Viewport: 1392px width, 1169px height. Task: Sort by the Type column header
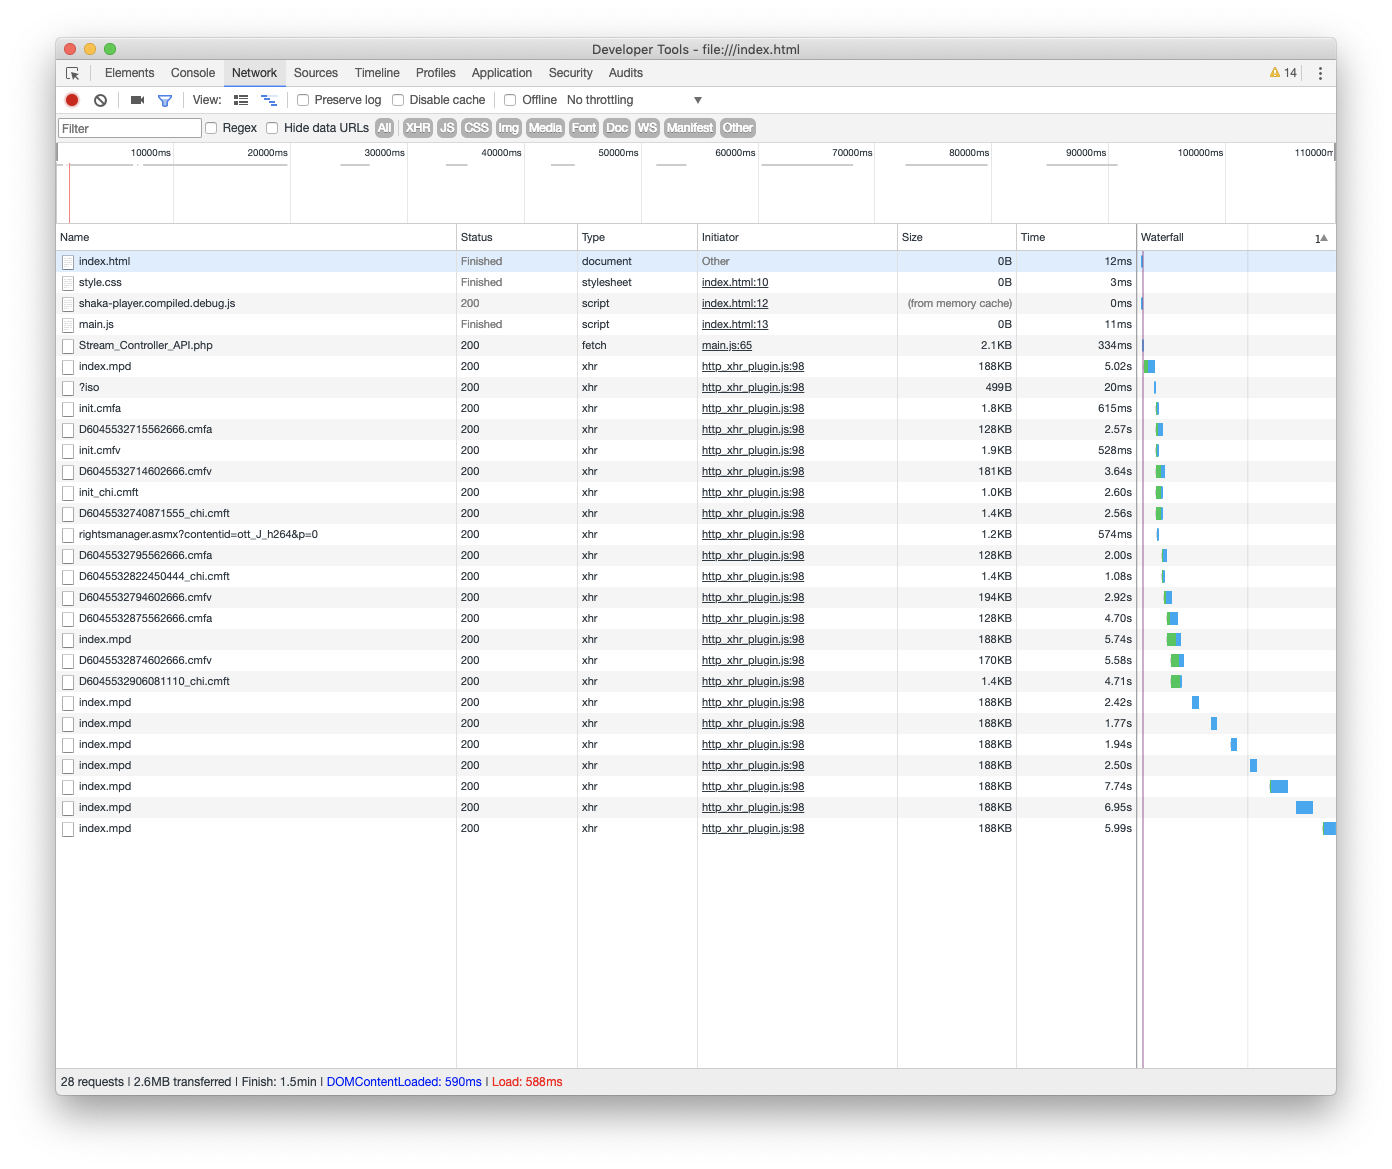pyautogui.click(x=637, y=238)
